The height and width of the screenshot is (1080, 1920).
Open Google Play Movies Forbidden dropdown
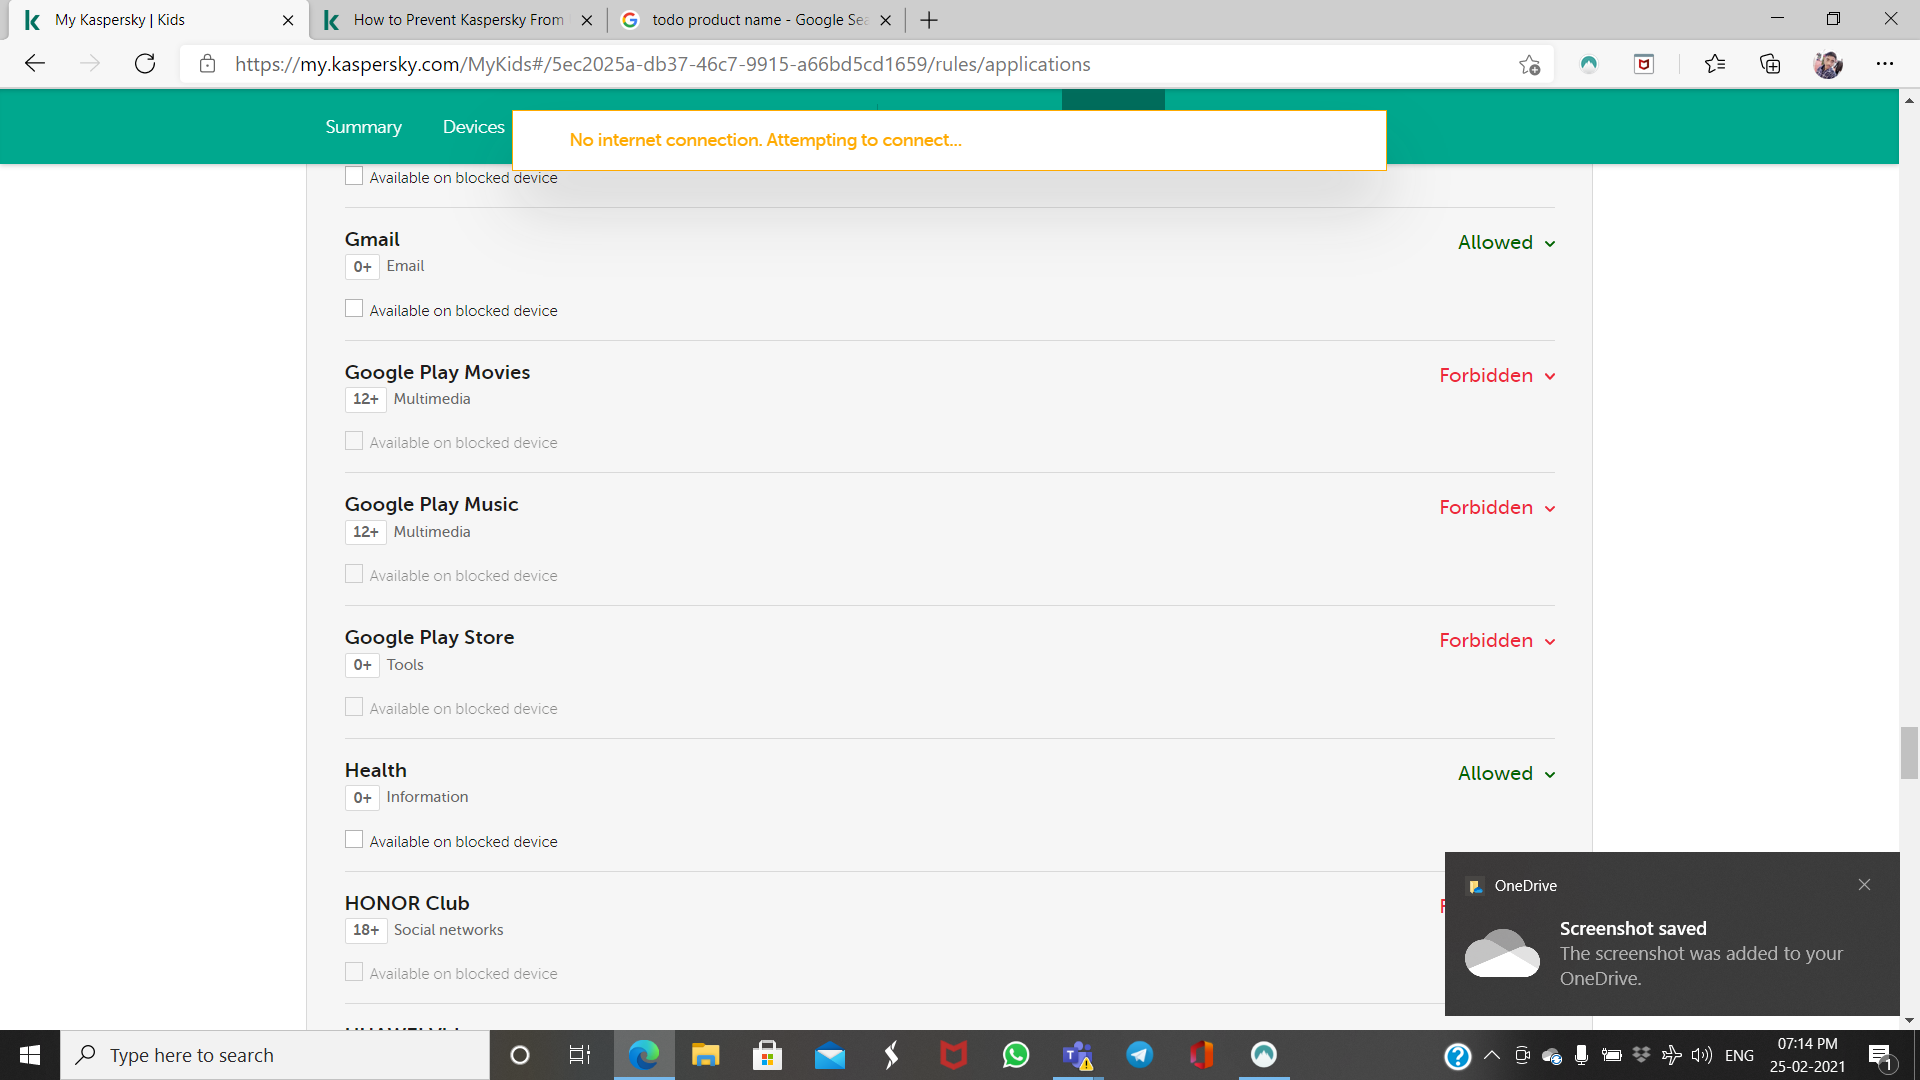[1497, 376]
